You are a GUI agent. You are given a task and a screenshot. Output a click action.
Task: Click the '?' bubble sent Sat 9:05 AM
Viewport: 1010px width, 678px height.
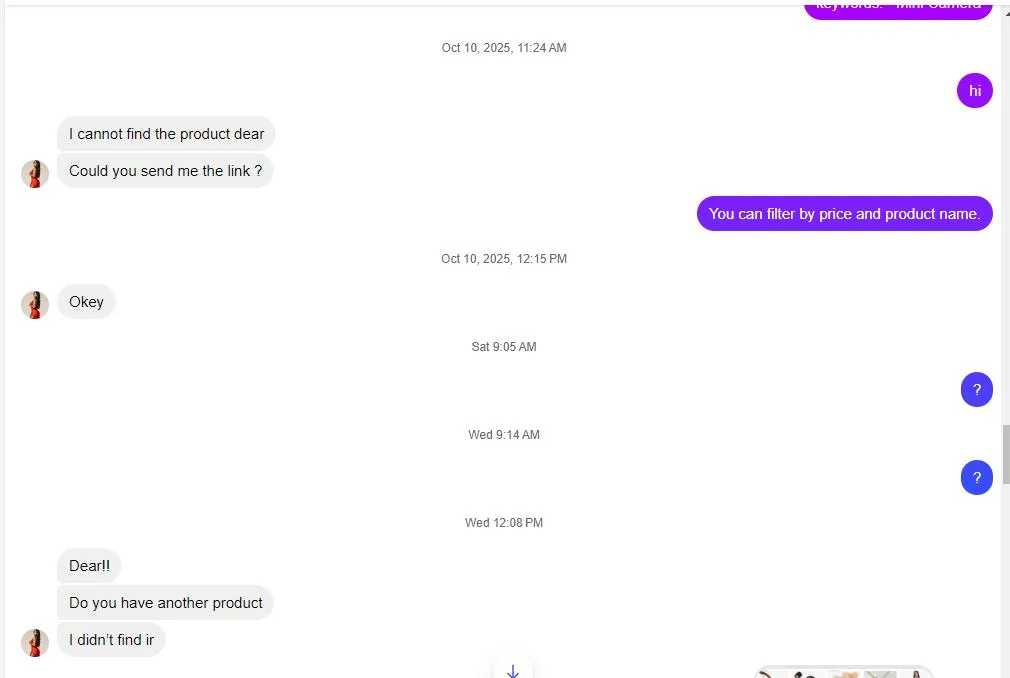point(976,390)
